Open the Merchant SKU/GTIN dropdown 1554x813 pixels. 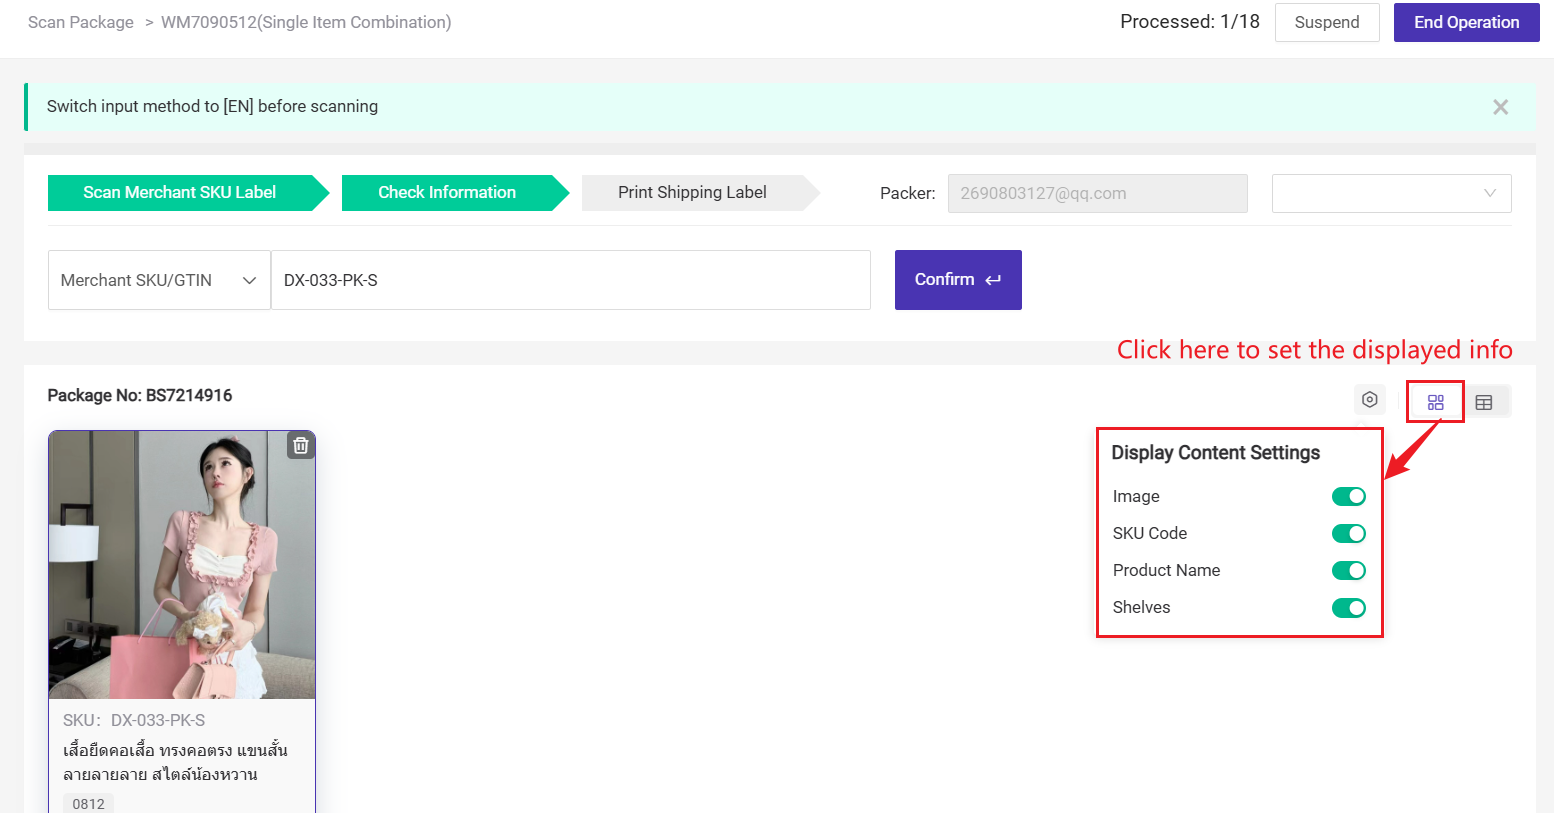point(159,280)
